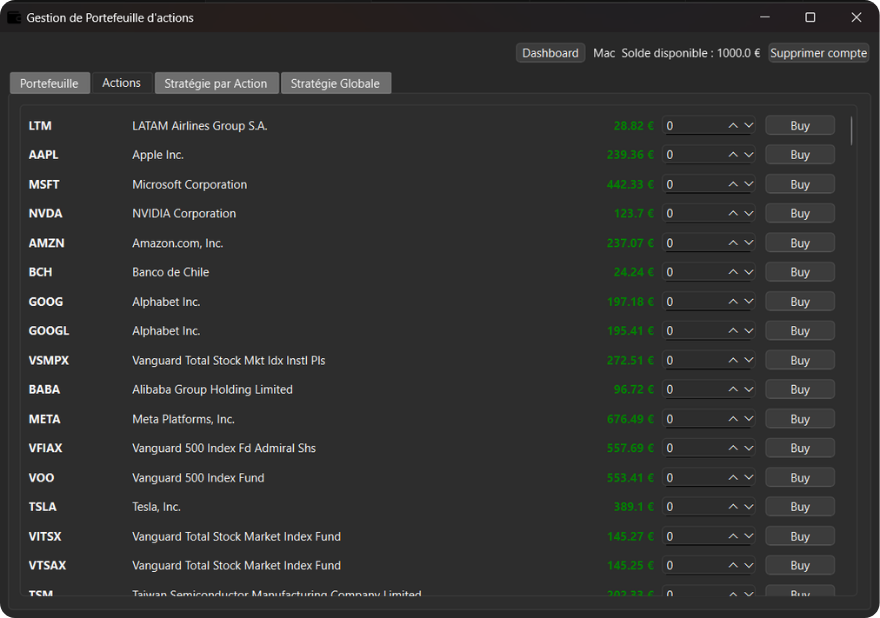Buy GOOG Alphabet shares
This screenshot has width=880, height=618.
(x=800, y=302)
